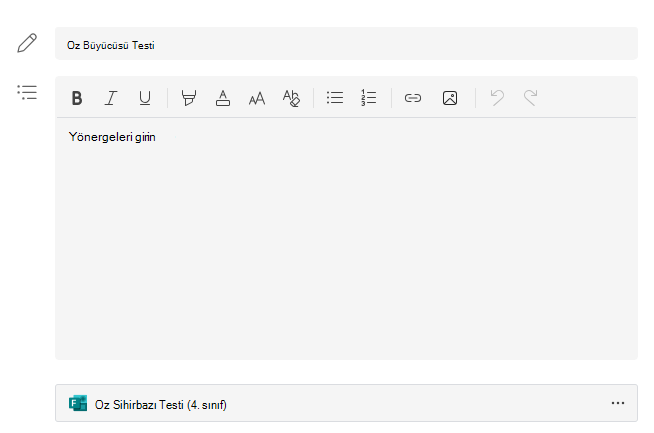Click the pencil title icon
Image resolution: width=654 pixels, height=433 pixels.
coord(27,43)
